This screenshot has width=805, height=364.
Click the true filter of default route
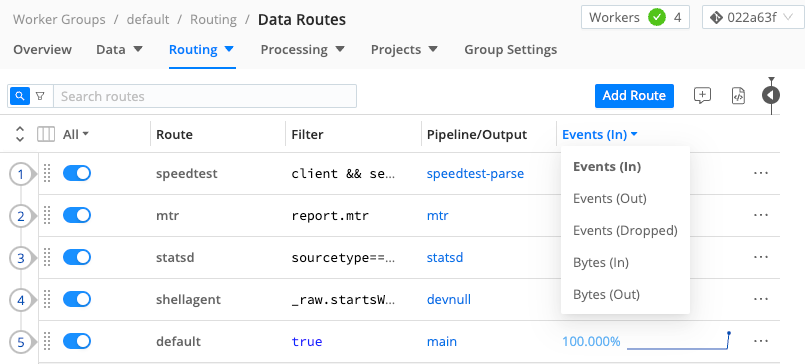[x=306, y=341]
